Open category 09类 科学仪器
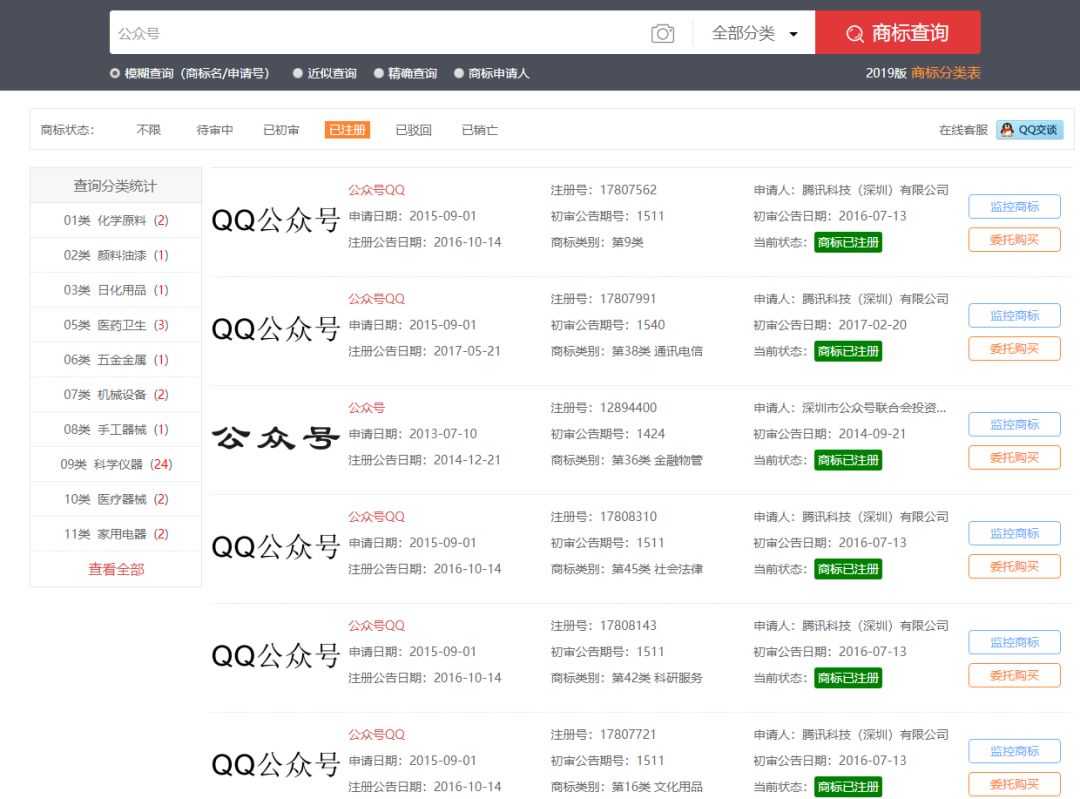The height and width of the screenshot is (799, 1080). pos(116,464)
